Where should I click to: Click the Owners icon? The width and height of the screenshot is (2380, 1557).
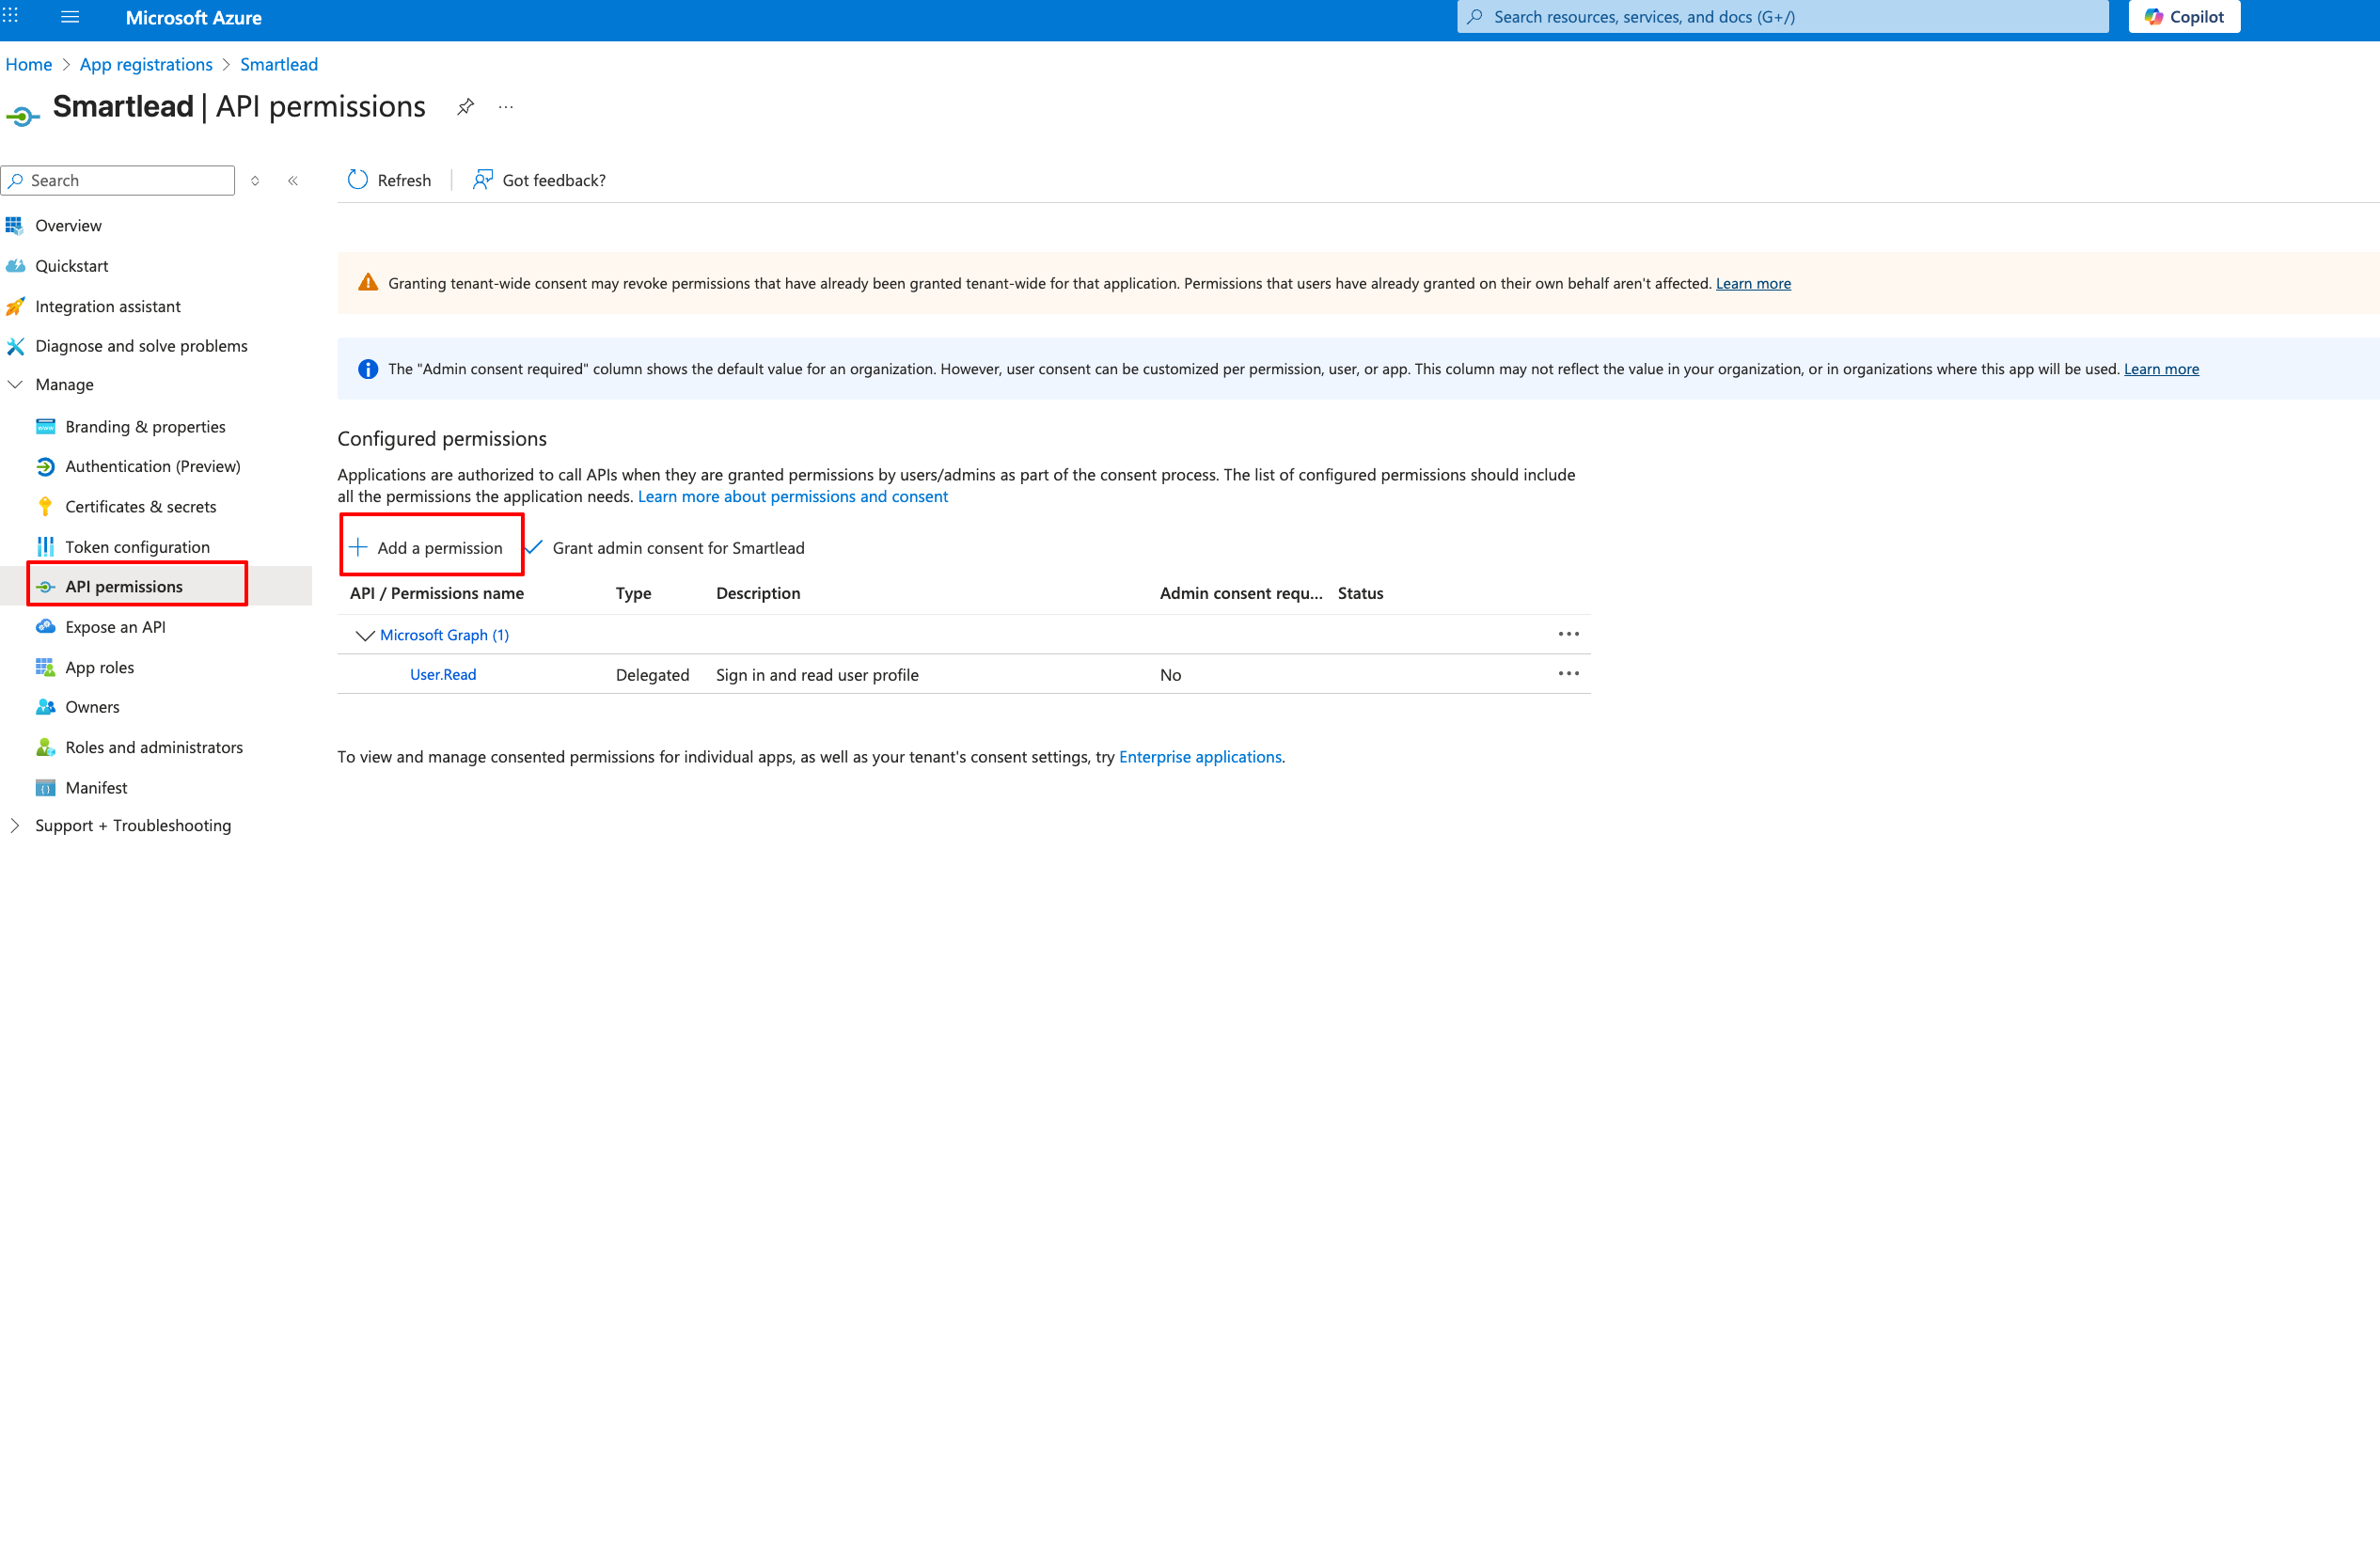[x=45, y=707]
